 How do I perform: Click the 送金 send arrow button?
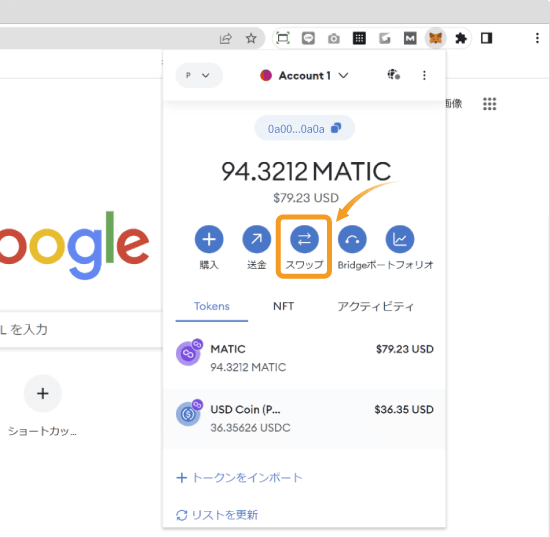(257, 239)
